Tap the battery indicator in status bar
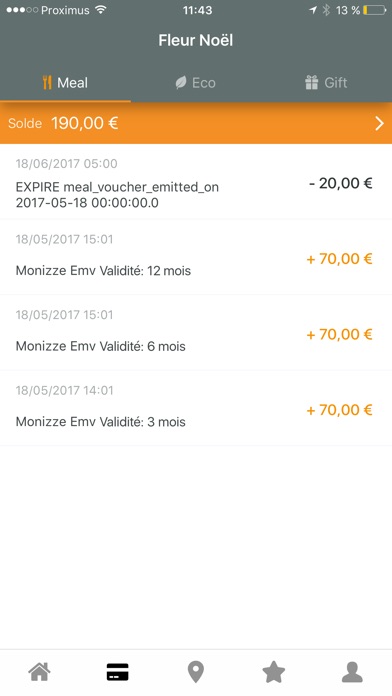This screenshot has width=392, height=696. click(375, 10)
